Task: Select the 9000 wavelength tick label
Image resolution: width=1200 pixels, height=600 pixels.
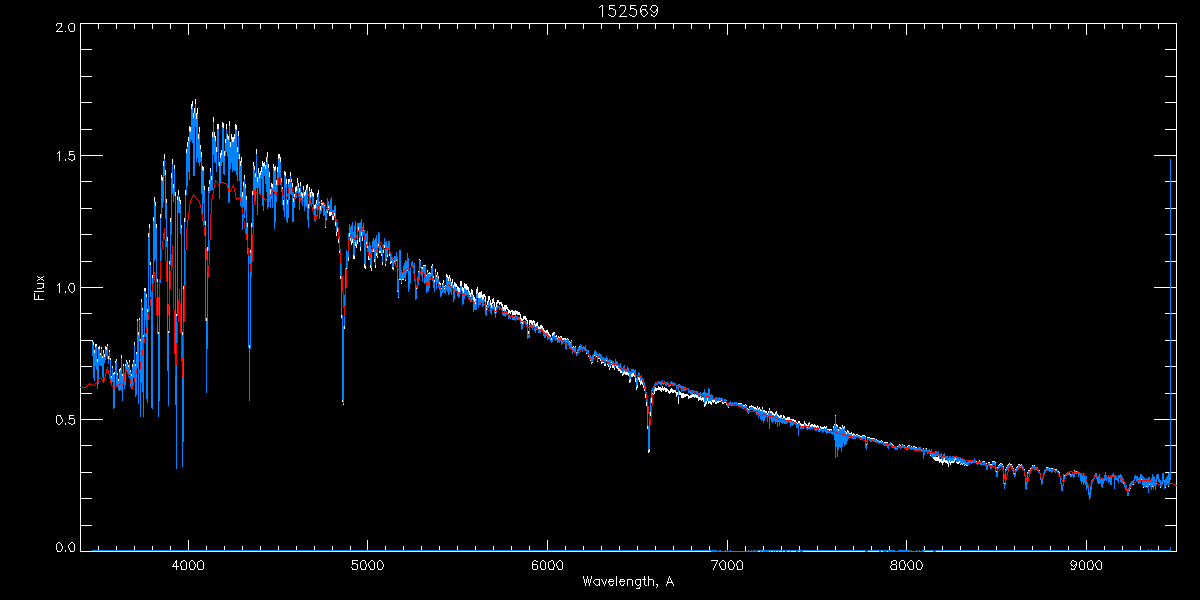Action: pyautogui.click(x=1086, y=564)
